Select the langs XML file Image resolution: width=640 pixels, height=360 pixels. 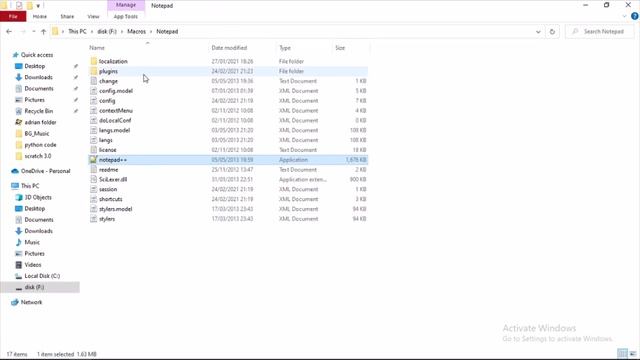pyautogui.click(x=106, y=140)
